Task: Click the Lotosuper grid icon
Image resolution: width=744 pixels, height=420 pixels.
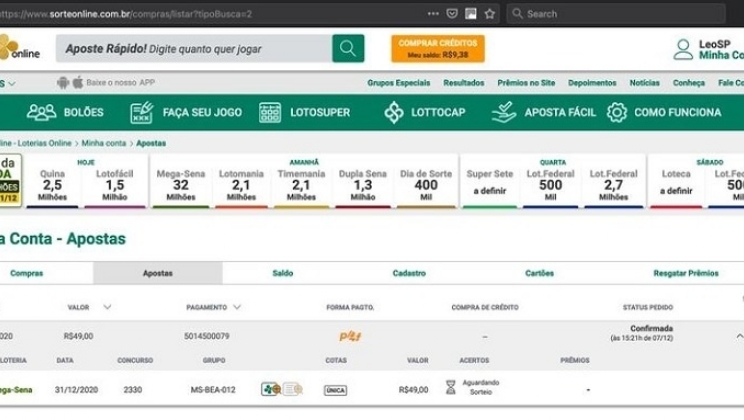Action: click(x=270, y=112)
